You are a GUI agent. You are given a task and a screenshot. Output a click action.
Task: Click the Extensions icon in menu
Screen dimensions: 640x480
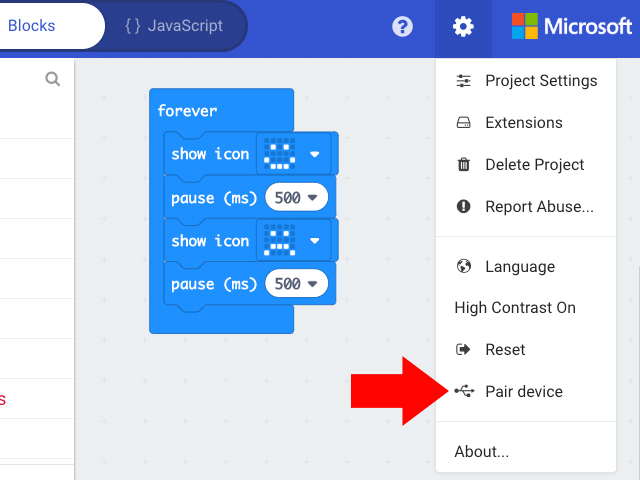[463, 123]
